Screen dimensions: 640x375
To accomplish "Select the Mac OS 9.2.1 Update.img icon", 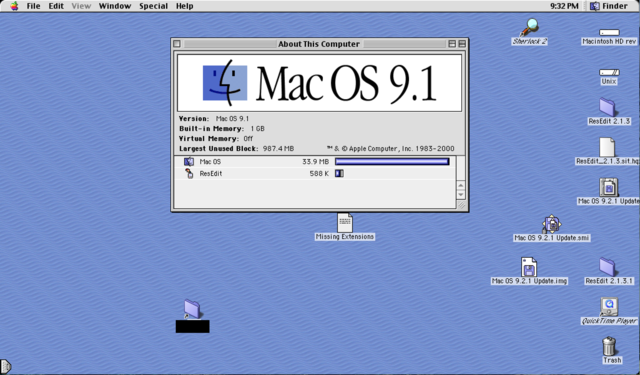I will pyautogui.click(x=529, y=267).
